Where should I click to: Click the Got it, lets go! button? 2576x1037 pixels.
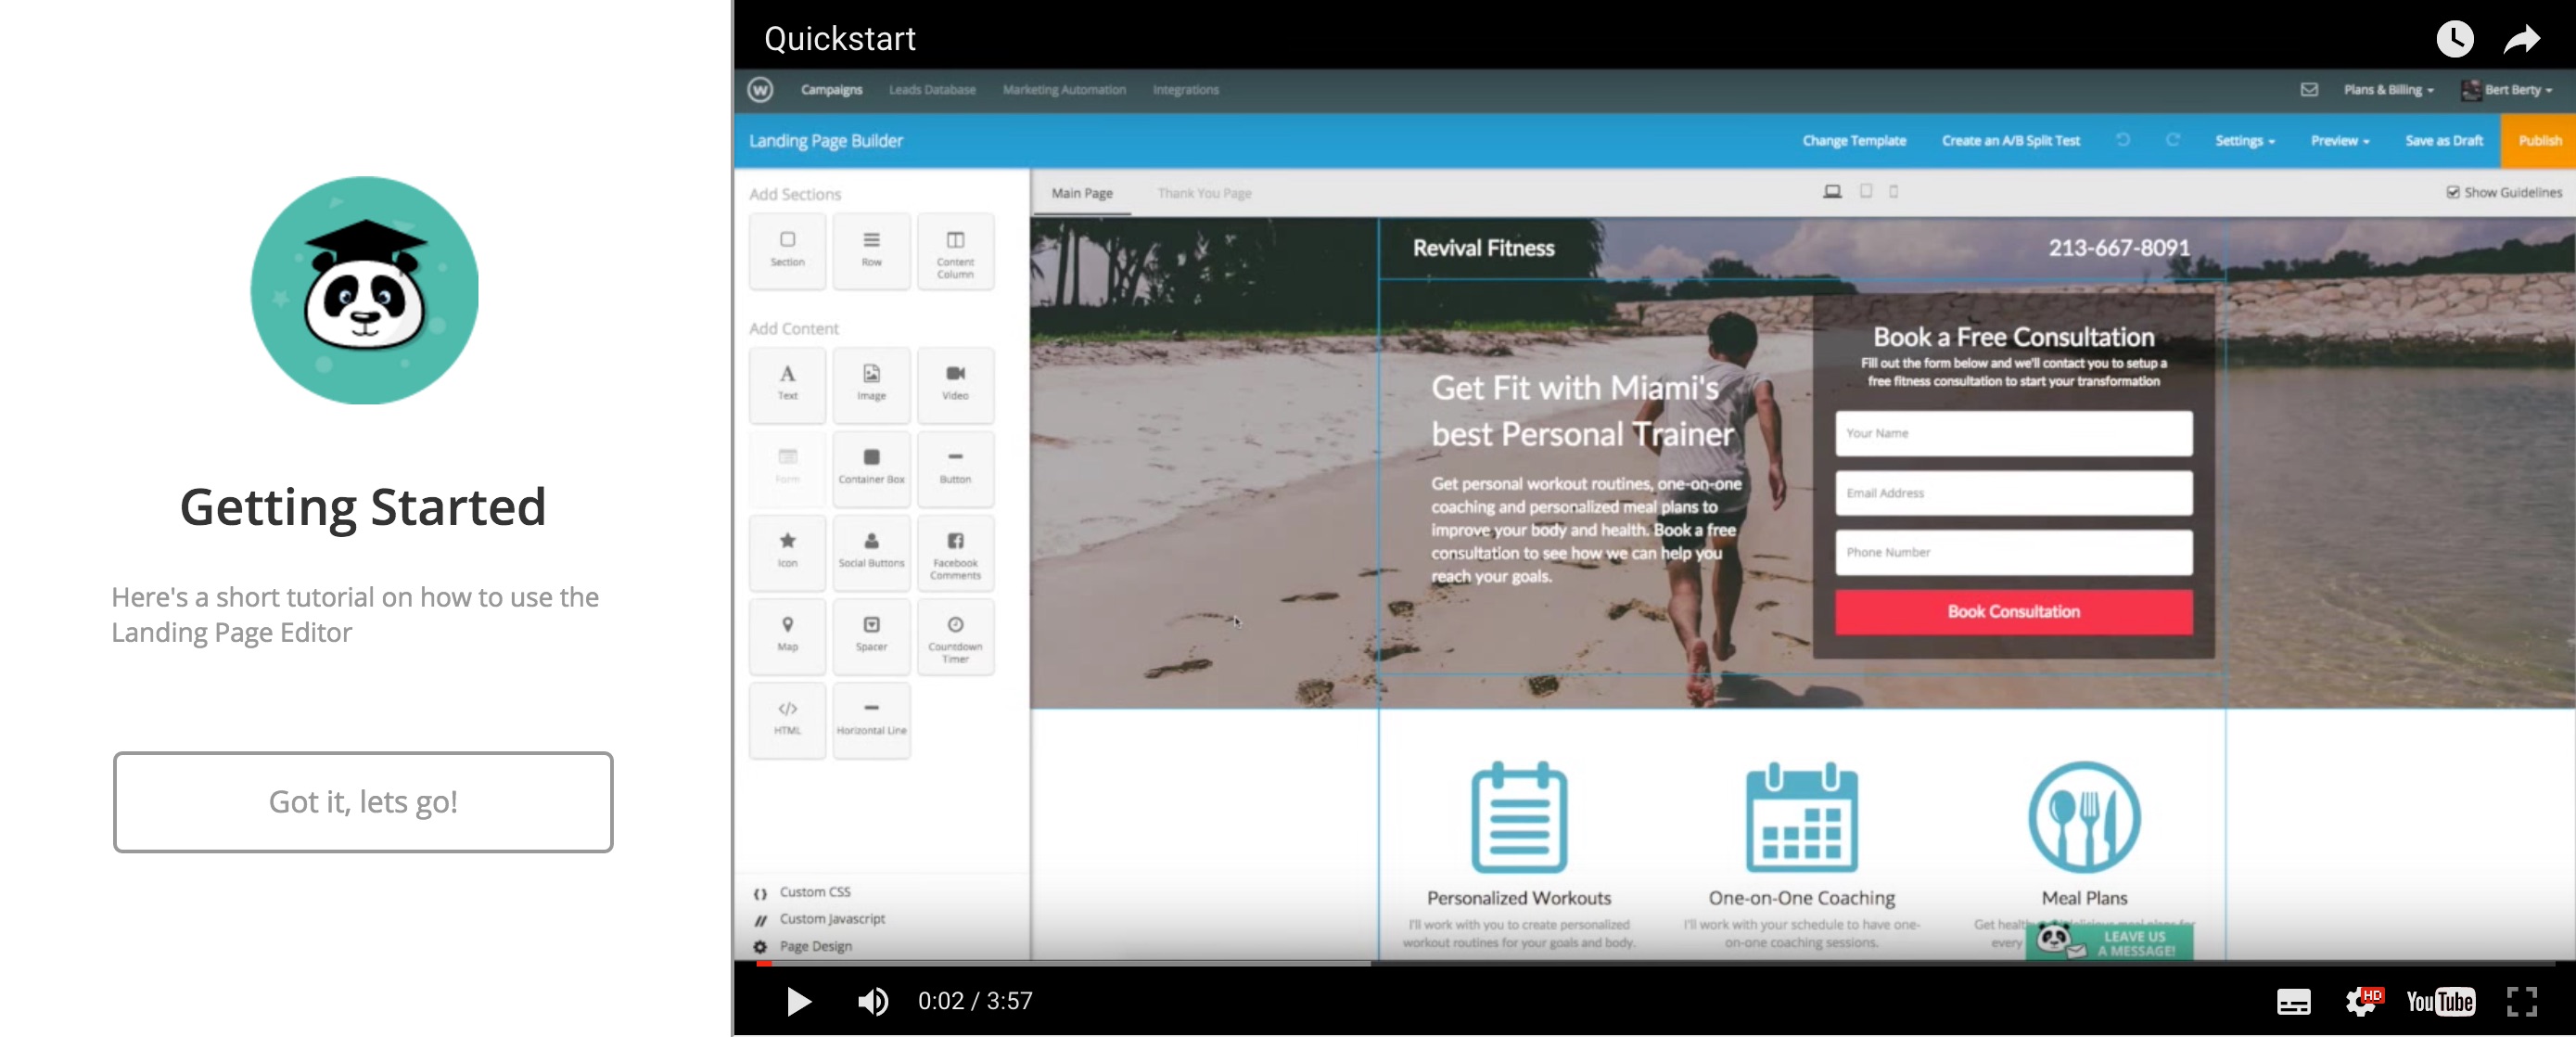click(363, 802)
